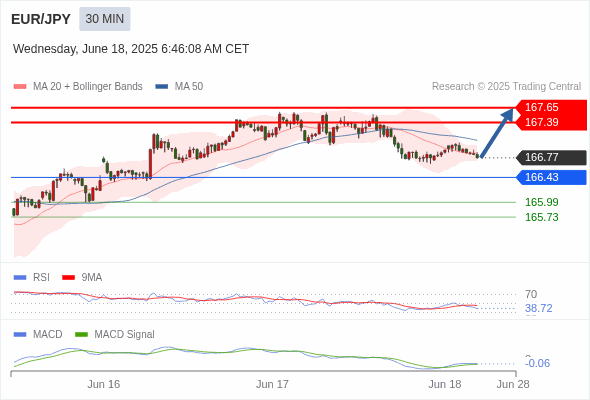This screenshot has height=400, width=590.
Task: Select the 167.65 red resistance label
Action: tap(552, 107)
